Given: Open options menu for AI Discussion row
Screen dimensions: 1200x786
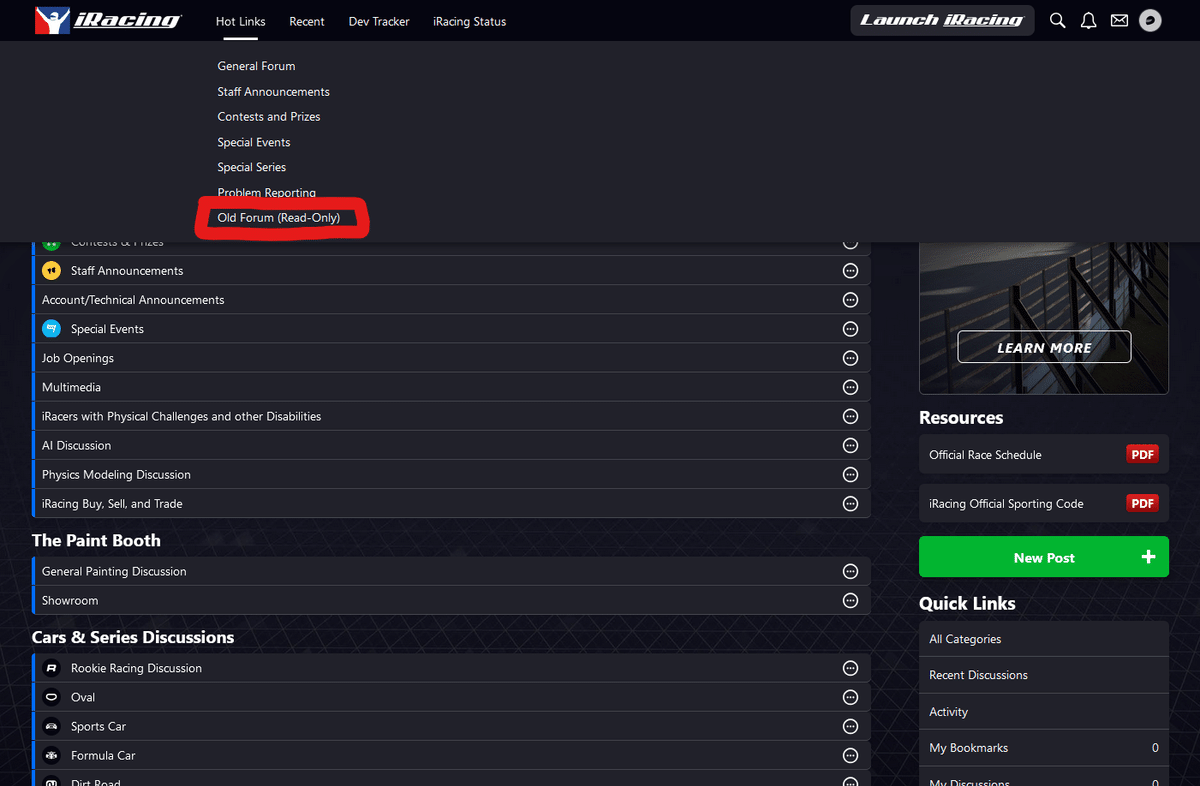Looking at the screenshot, I should click(850, 445).
